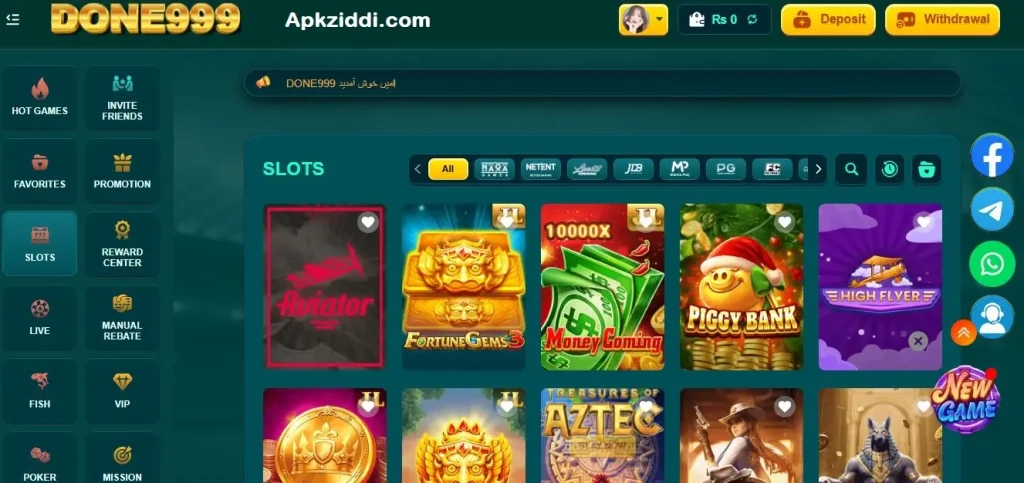Click the slots search magnifier icon
Image resolution: width=1024 pixels, height=483 pixels.
click(x=851, y=169)
